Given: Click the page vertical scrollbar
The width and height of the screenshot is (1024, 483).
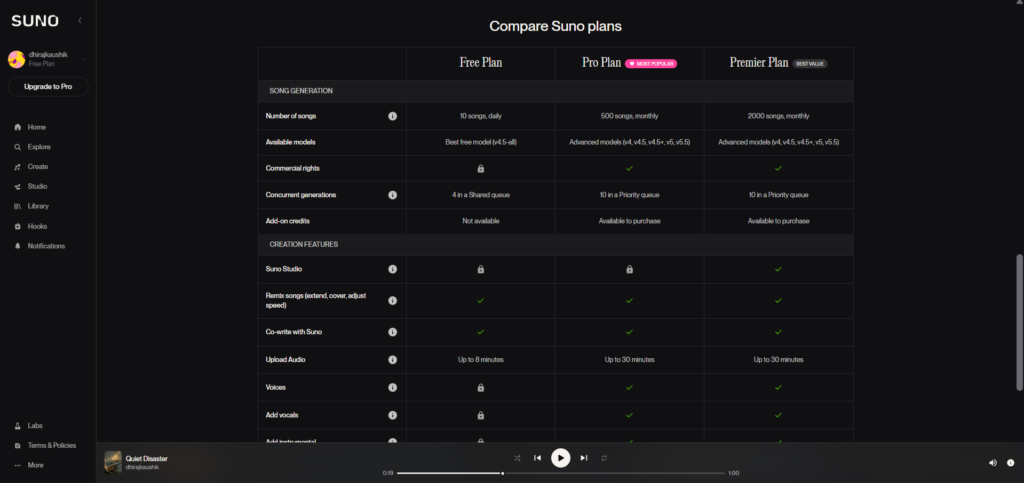Looking at the screenshot, I should [x=1019, y=322].
